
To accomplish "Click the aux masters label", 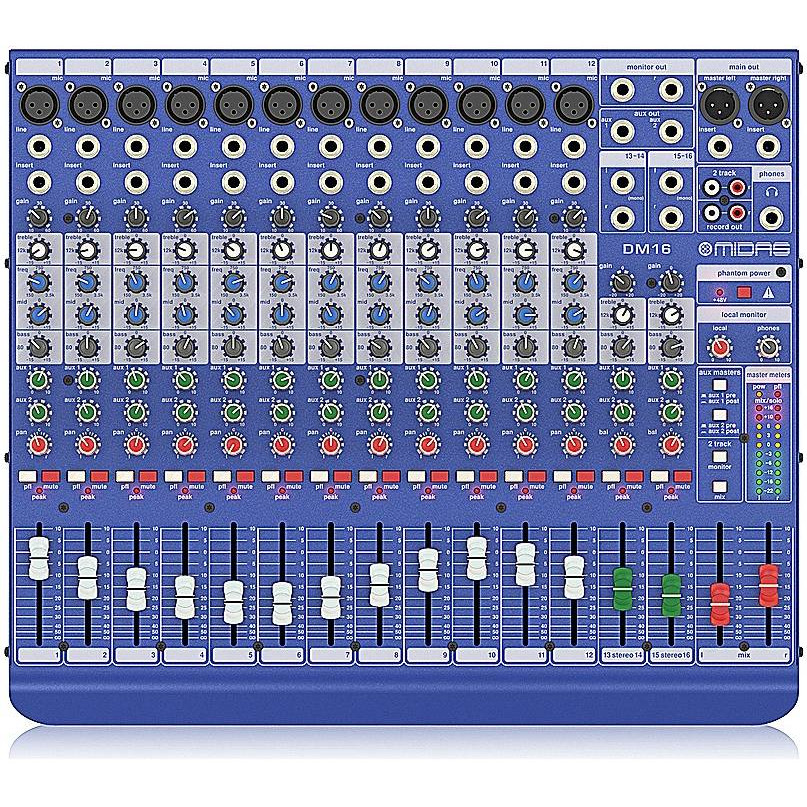I will tap(720, 372).
